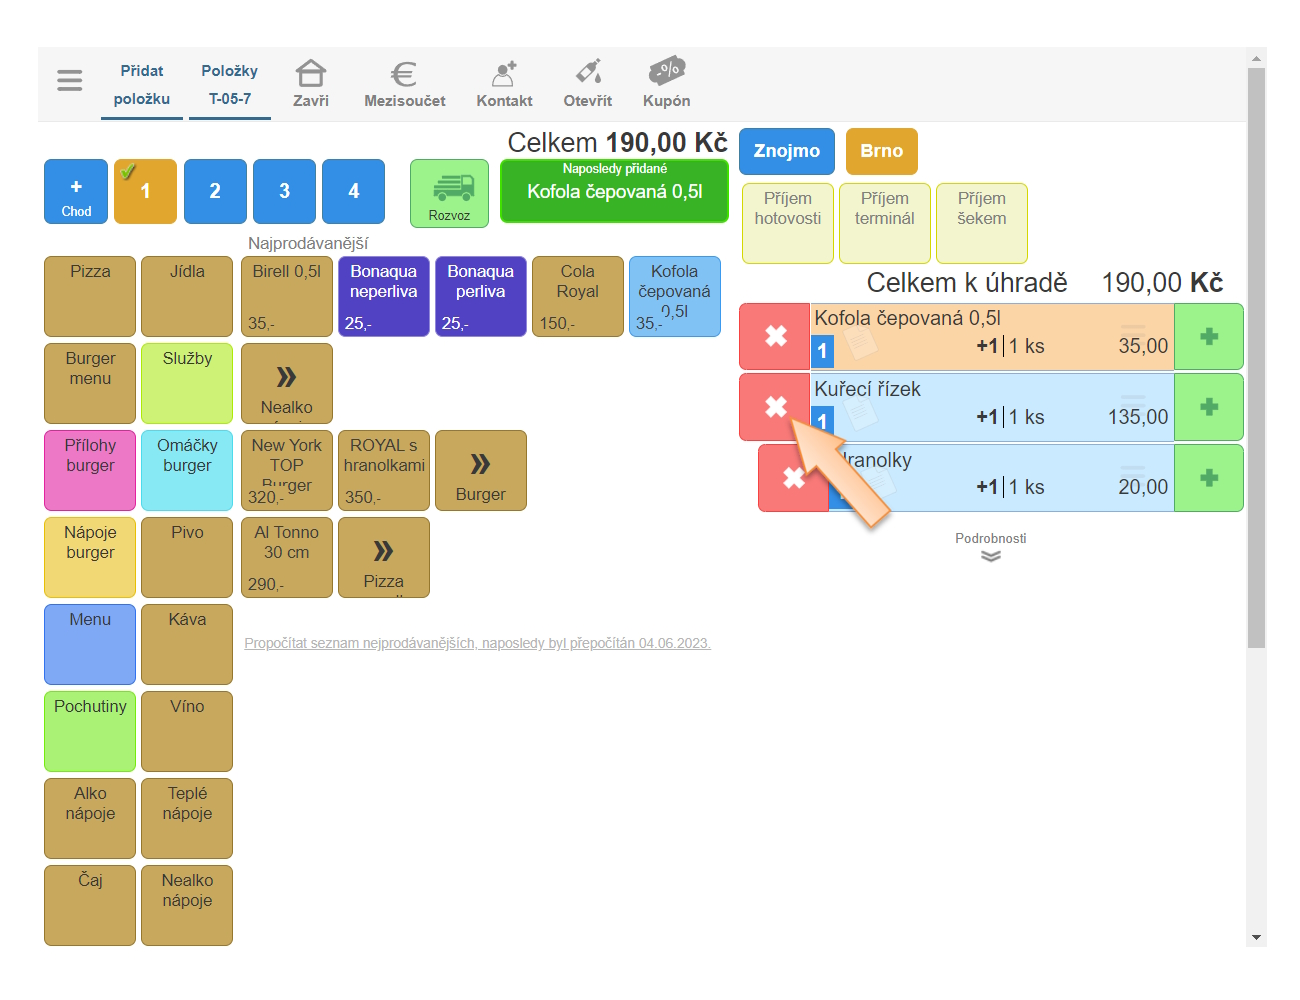The height and width of the screenshot is (1000, 1300).
Task: Expand Podrobnosti details section
Action: point(990,548)
